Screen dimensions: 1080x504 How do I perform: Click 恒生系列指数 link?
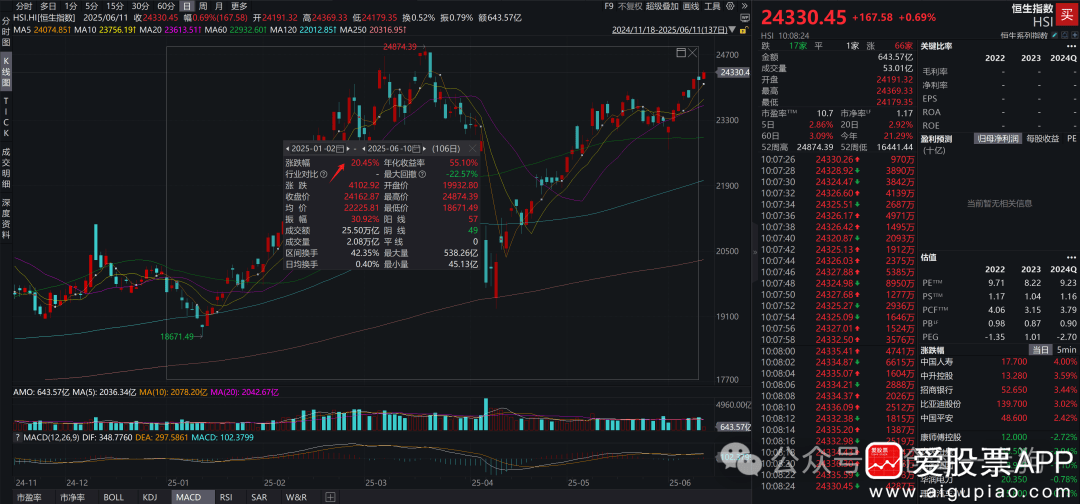pos(1024,35)
